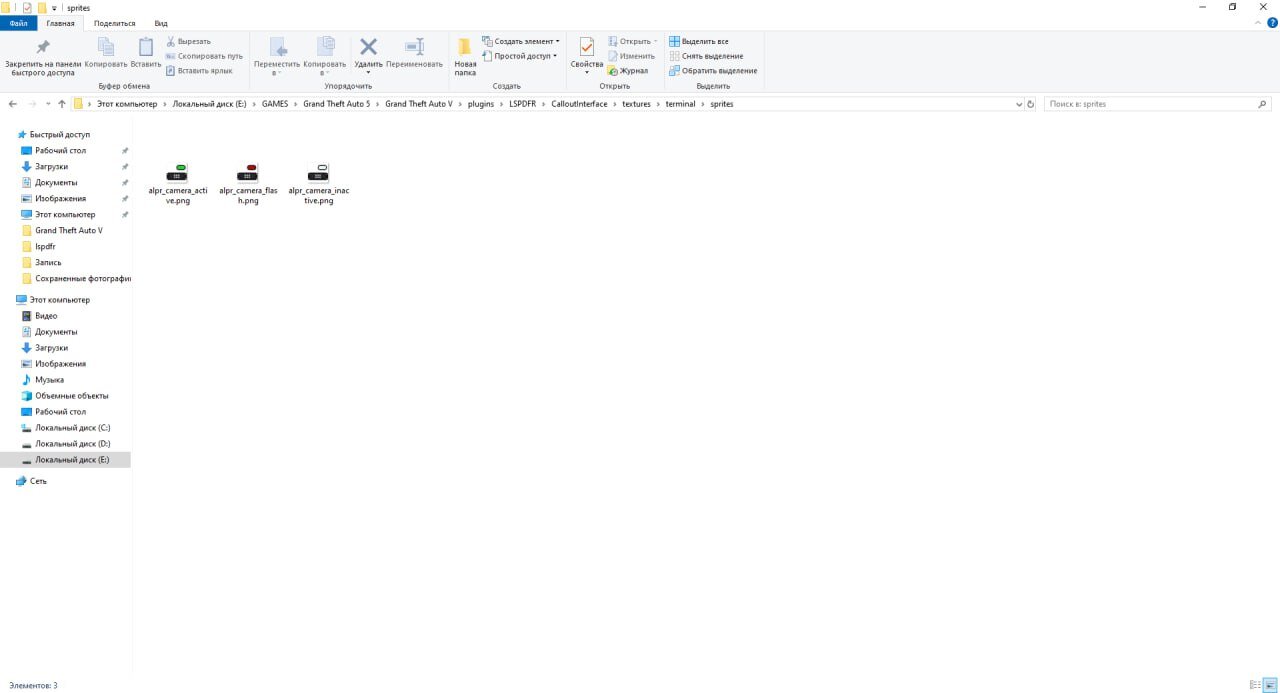Click Обратить выделение (invert selection)
The width and height of the screenshot is (1280, 693).
click(713, 70)
